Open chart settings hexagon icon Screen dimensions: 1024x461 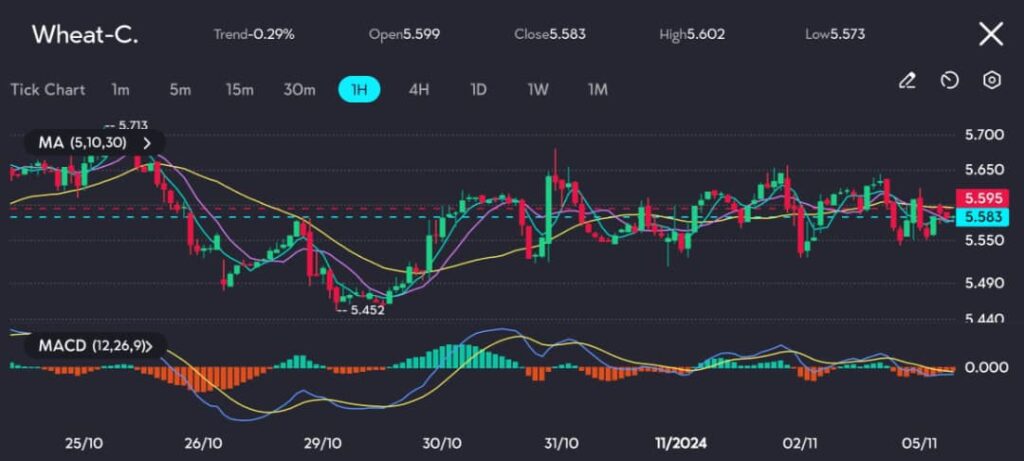tap(991, 81)
